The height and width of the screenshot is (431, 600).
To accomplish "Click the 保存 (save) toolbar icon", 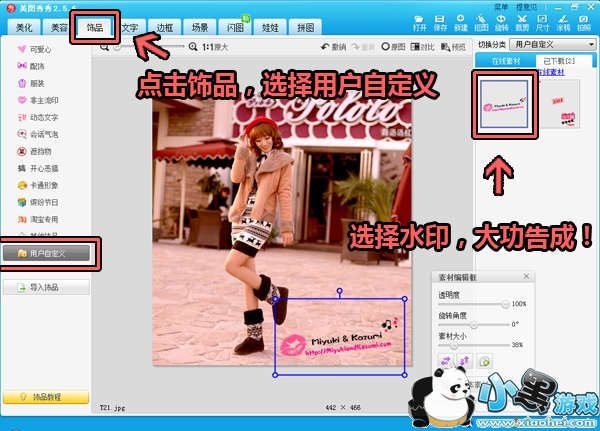I will click(440, 23).
